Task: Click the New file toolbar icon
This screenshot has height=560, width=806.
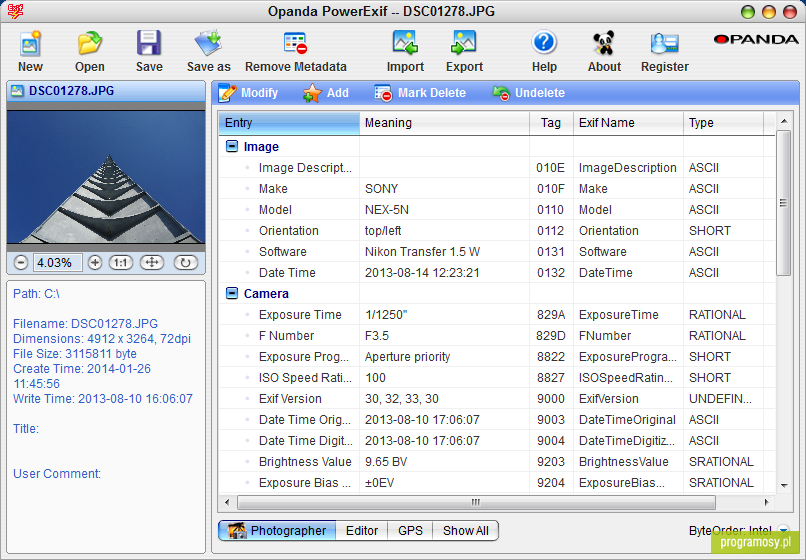Action: pos(30,43)
